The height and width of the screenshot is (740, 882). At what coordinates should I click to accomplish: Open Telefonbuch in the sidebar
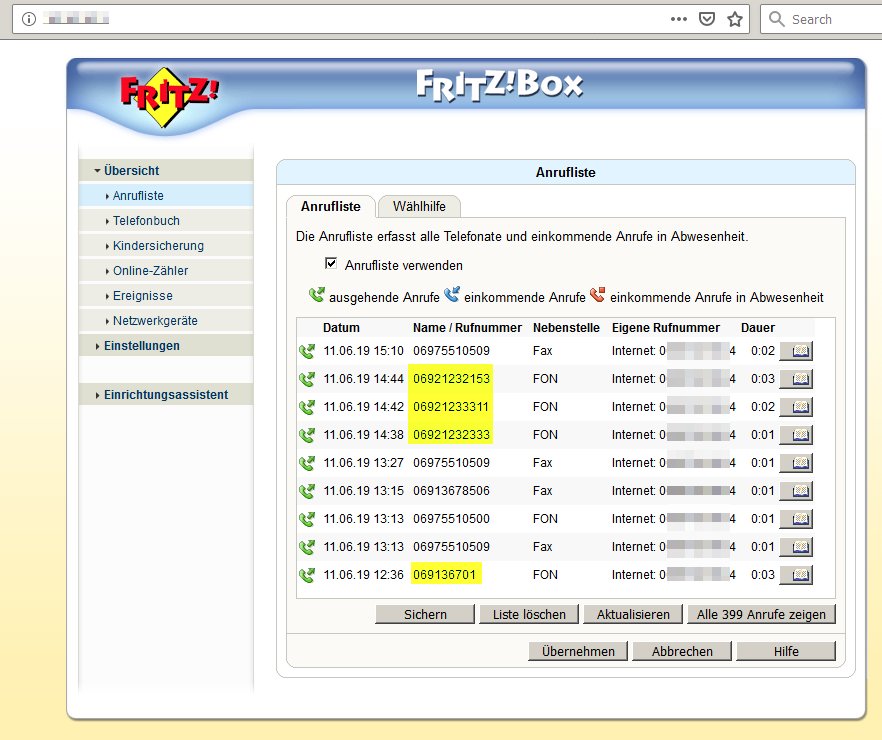click(x=166, y=221)
